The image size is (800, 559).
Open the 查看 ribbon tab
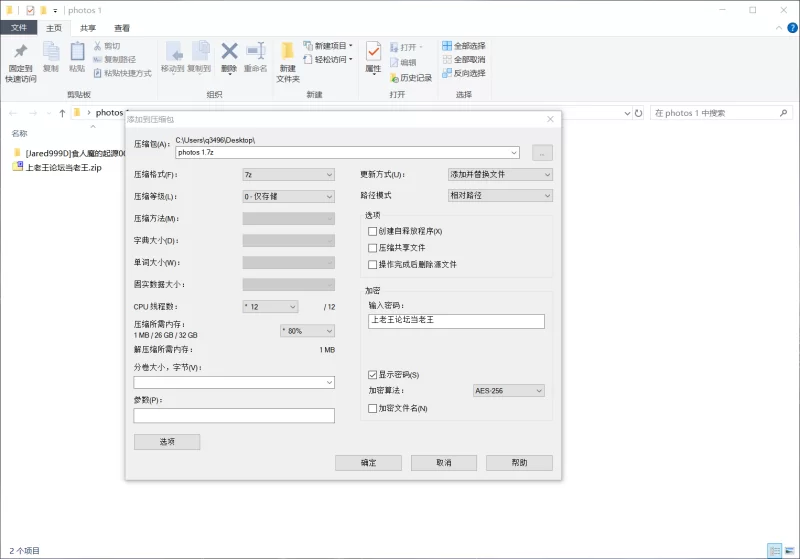(x=121, y=28)
